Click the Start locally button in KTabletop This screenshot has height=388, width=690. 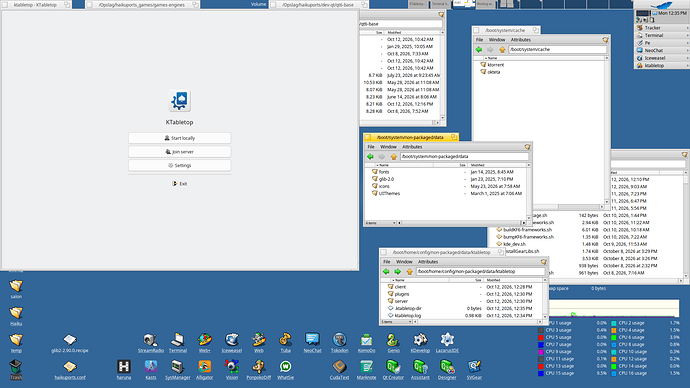pyautogui.click(x=180, y=138)
